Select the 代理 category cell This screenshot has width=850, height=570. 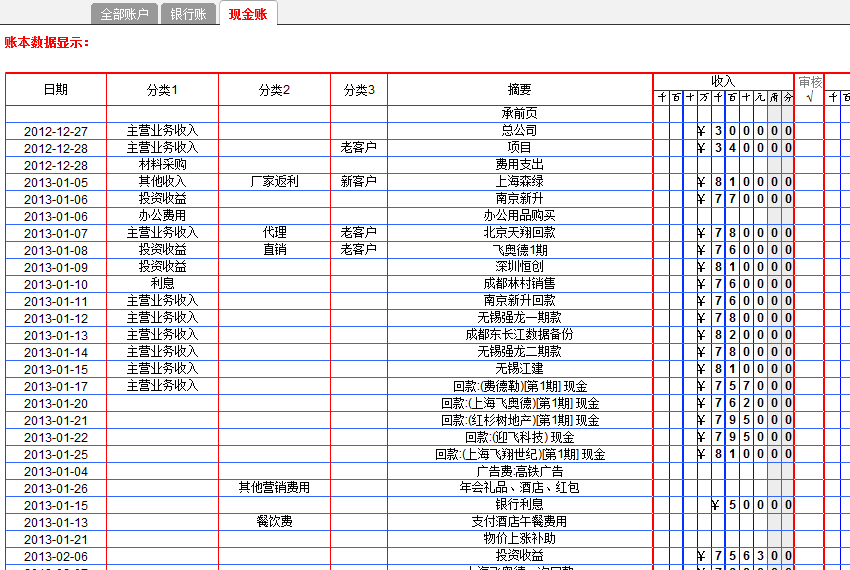[274, 233]
